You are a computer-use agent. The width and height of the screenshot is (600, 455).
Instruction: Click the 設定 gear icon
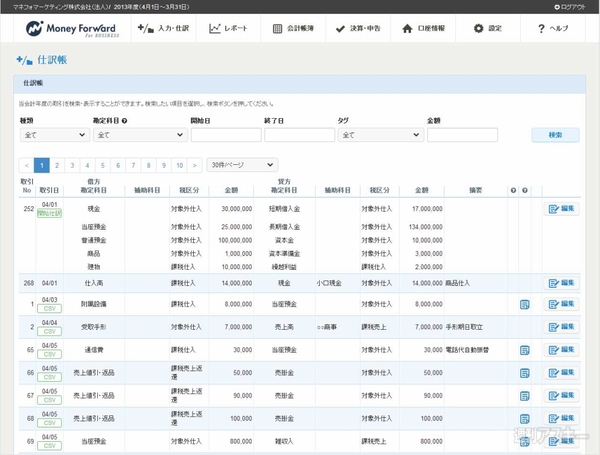coord(478,29)
